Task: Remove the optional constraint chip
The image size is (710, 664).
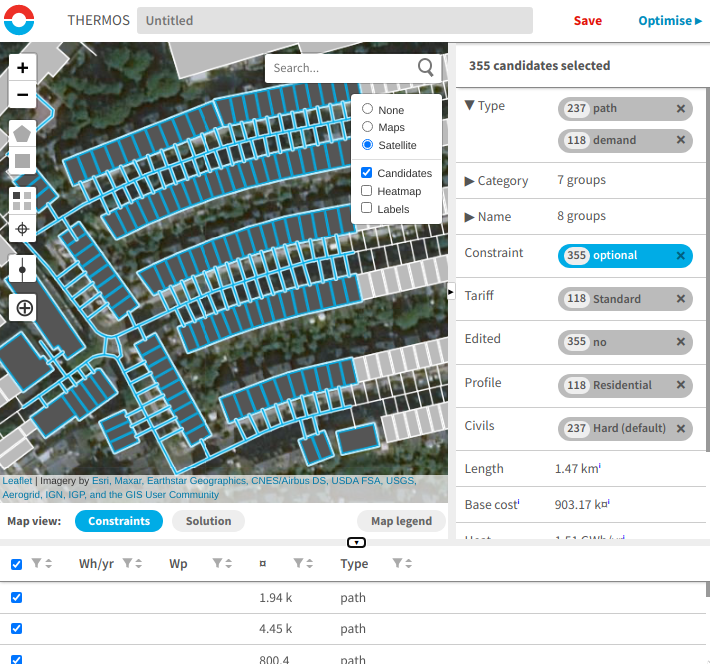Action: tap(681, 255)
